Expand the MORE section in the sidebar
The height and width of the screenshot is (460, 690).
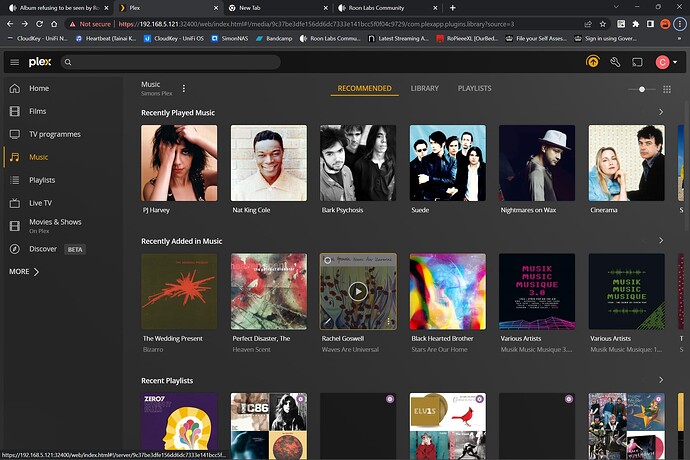click(x=24, y=271)
